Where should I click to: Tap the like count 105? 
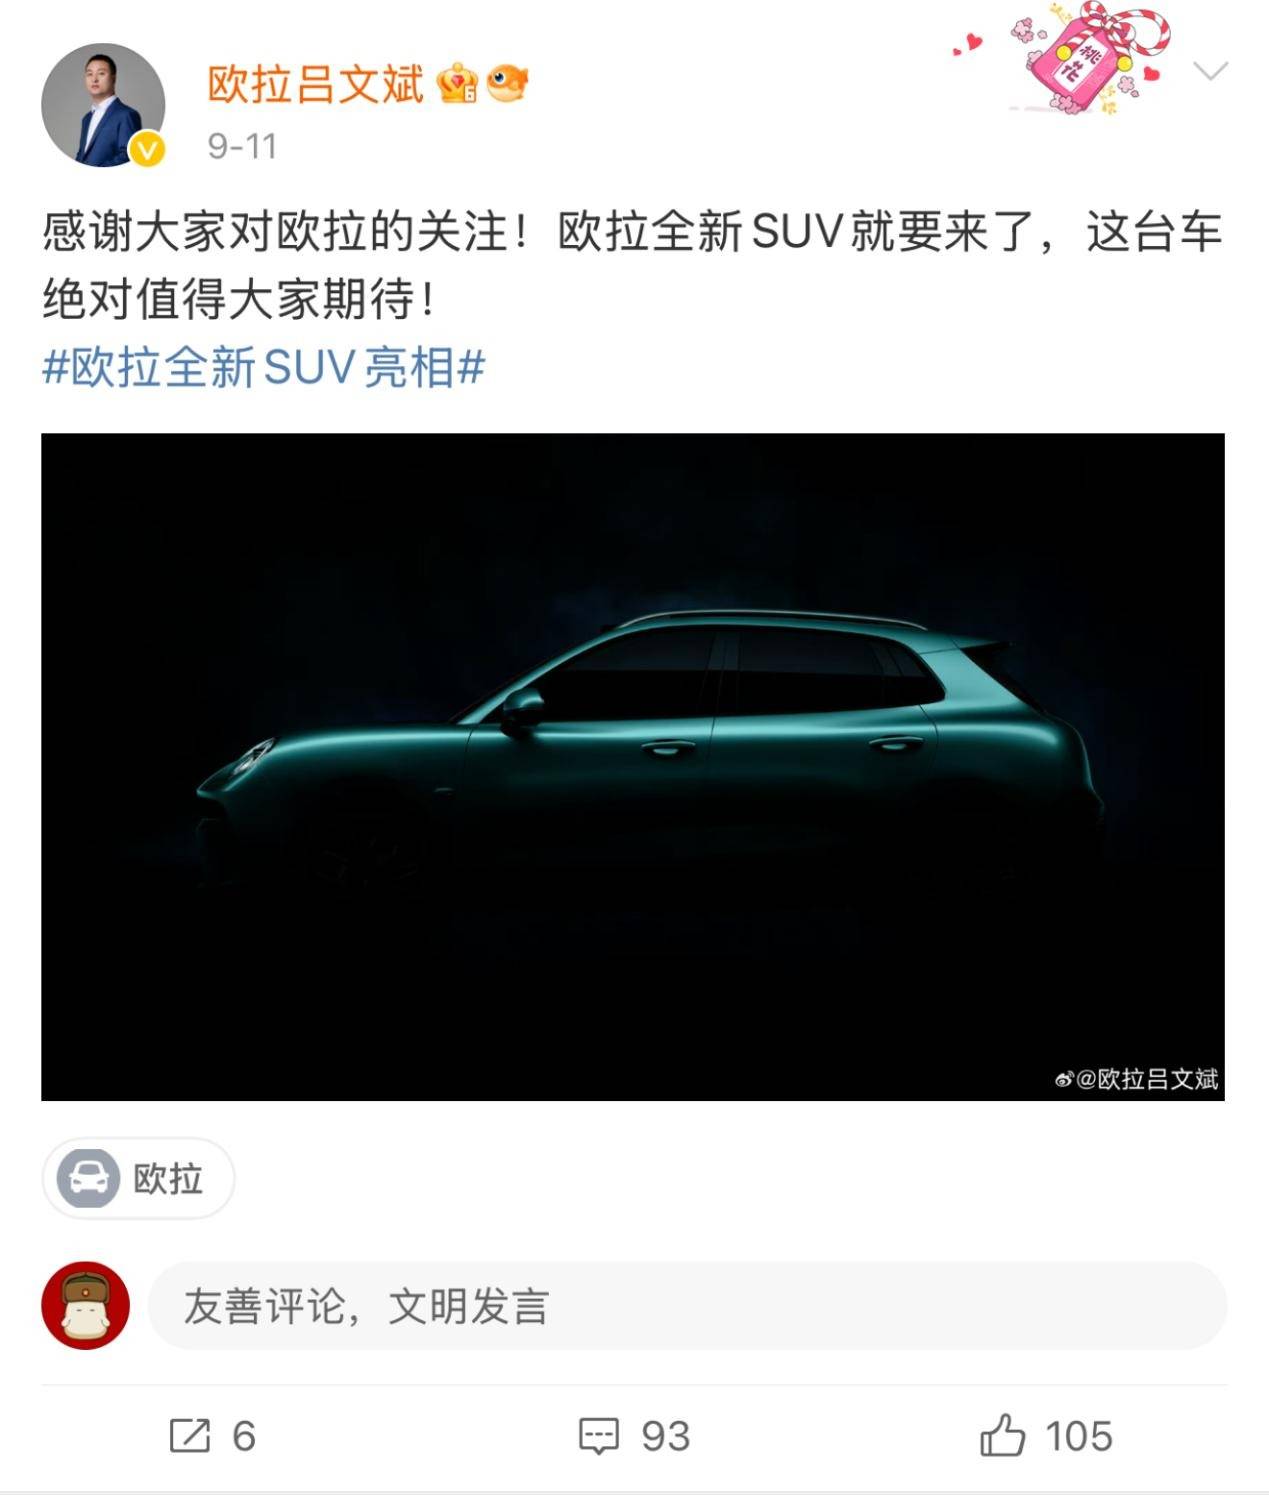pos(1079,1437)
